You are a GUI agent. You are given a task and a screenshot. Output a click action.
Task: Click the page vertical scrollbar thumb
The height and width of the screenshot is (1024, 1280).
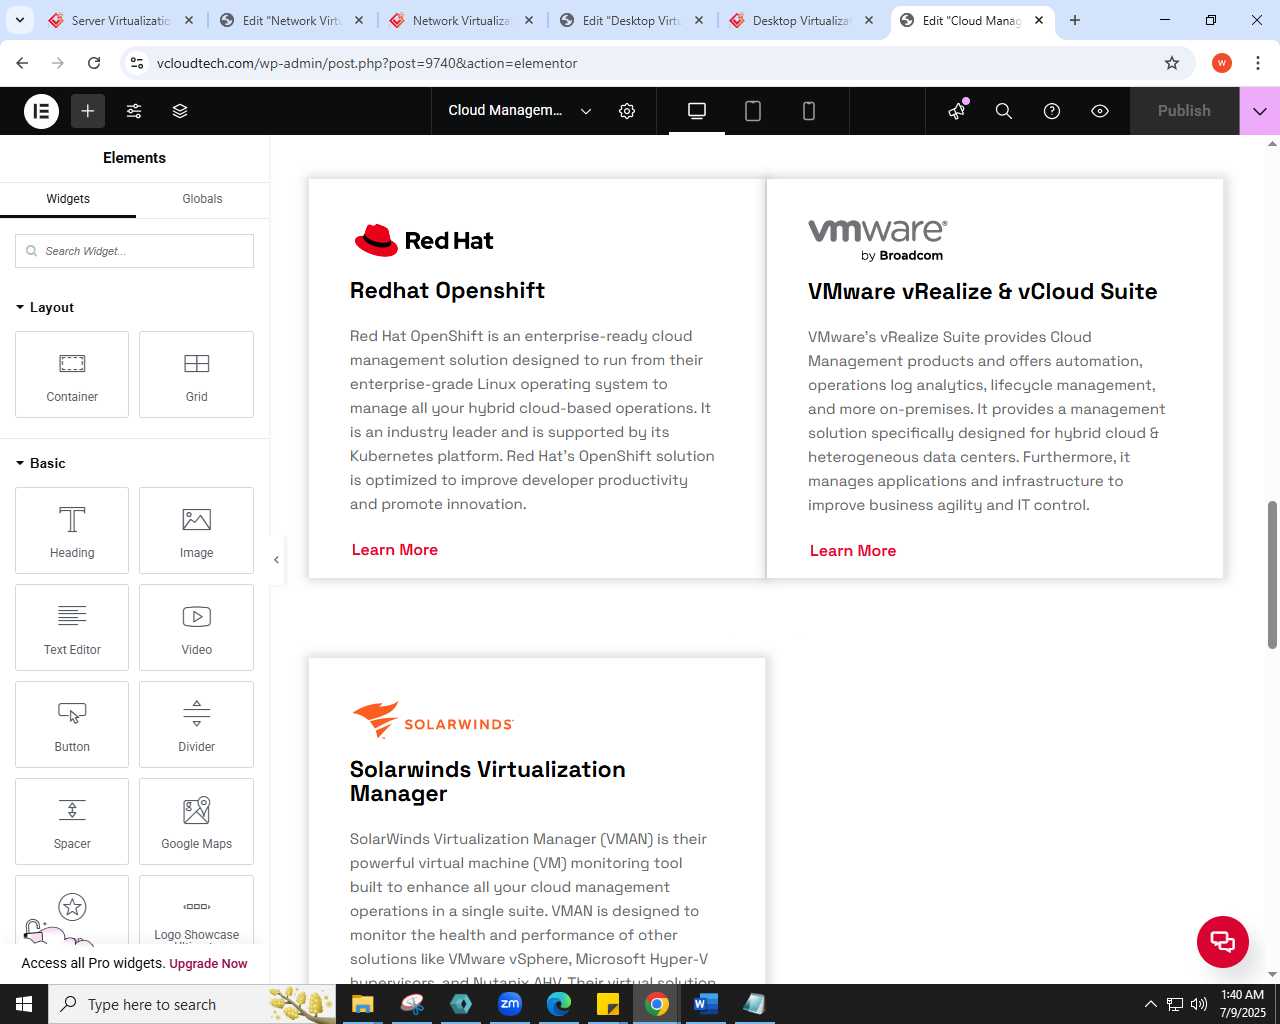coord(1272,575)
